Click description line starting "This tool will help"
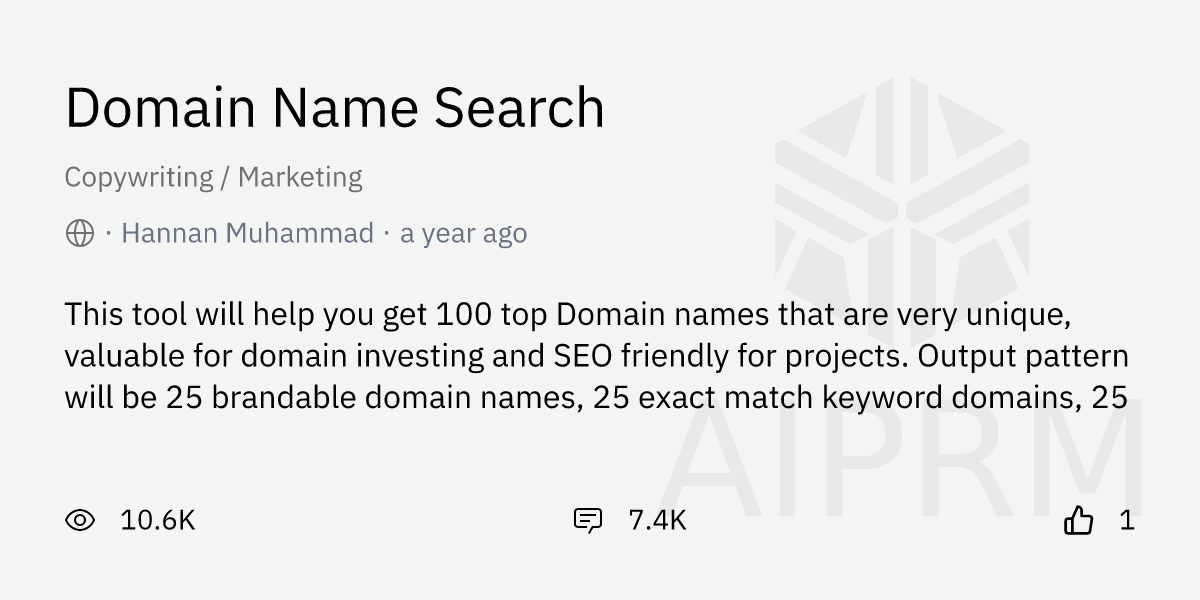1200x600 pixels. tap(568, 315)
